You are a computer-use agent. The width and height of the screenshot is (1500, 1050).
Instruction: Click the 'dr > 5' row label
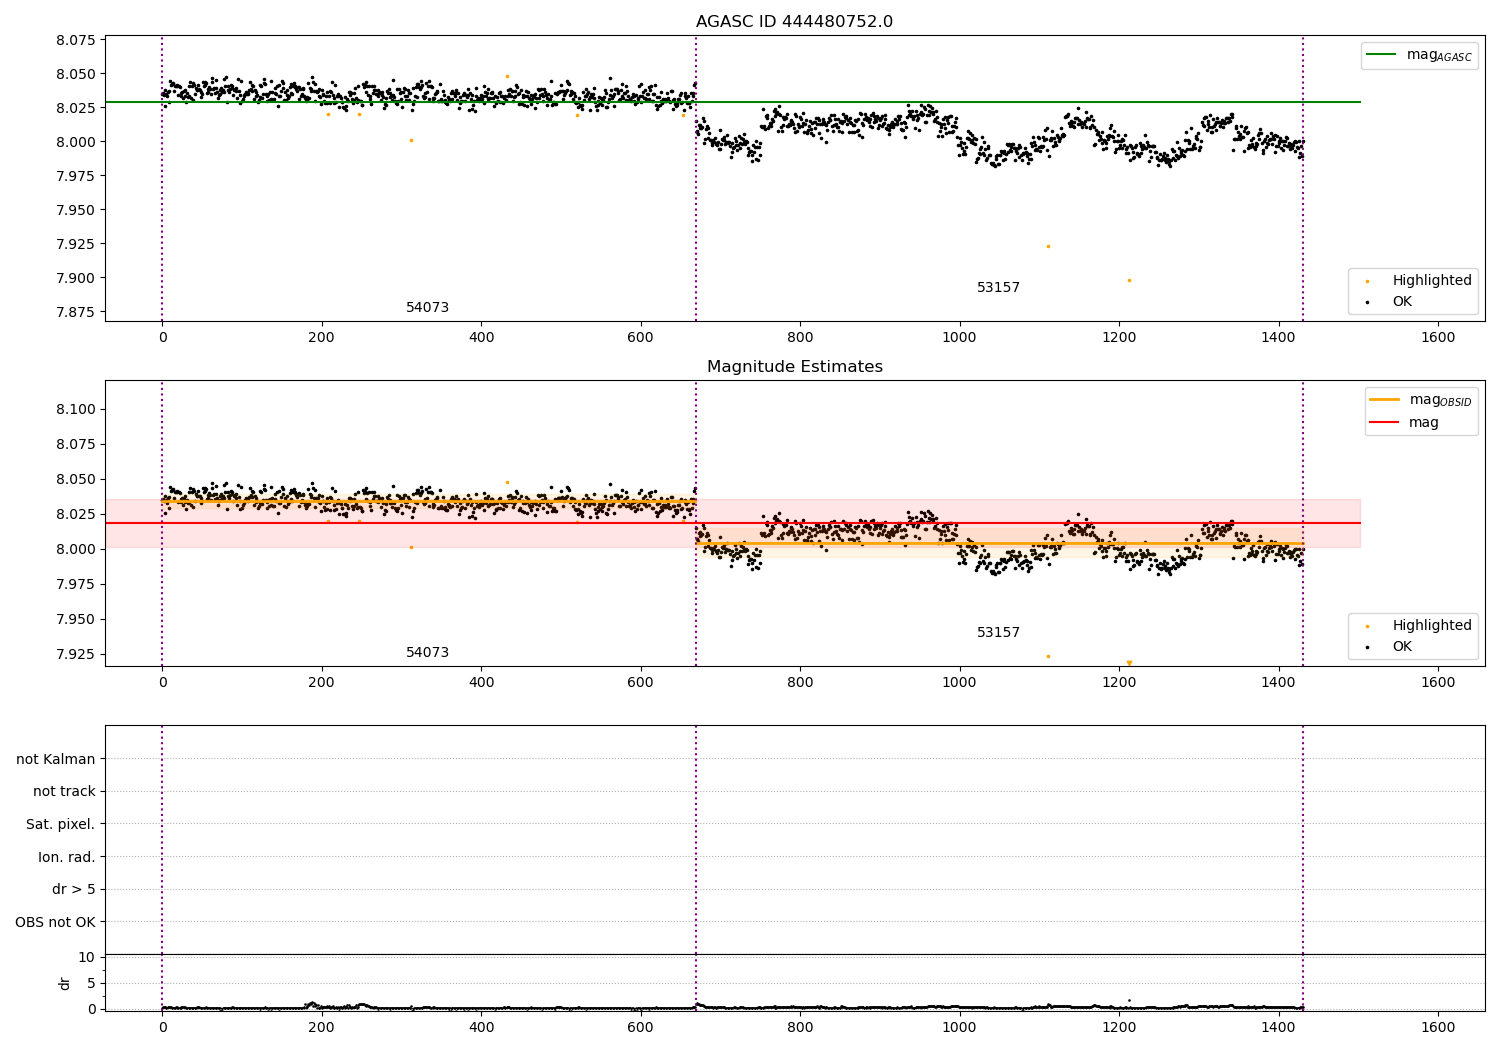click(x=74, y=889)
